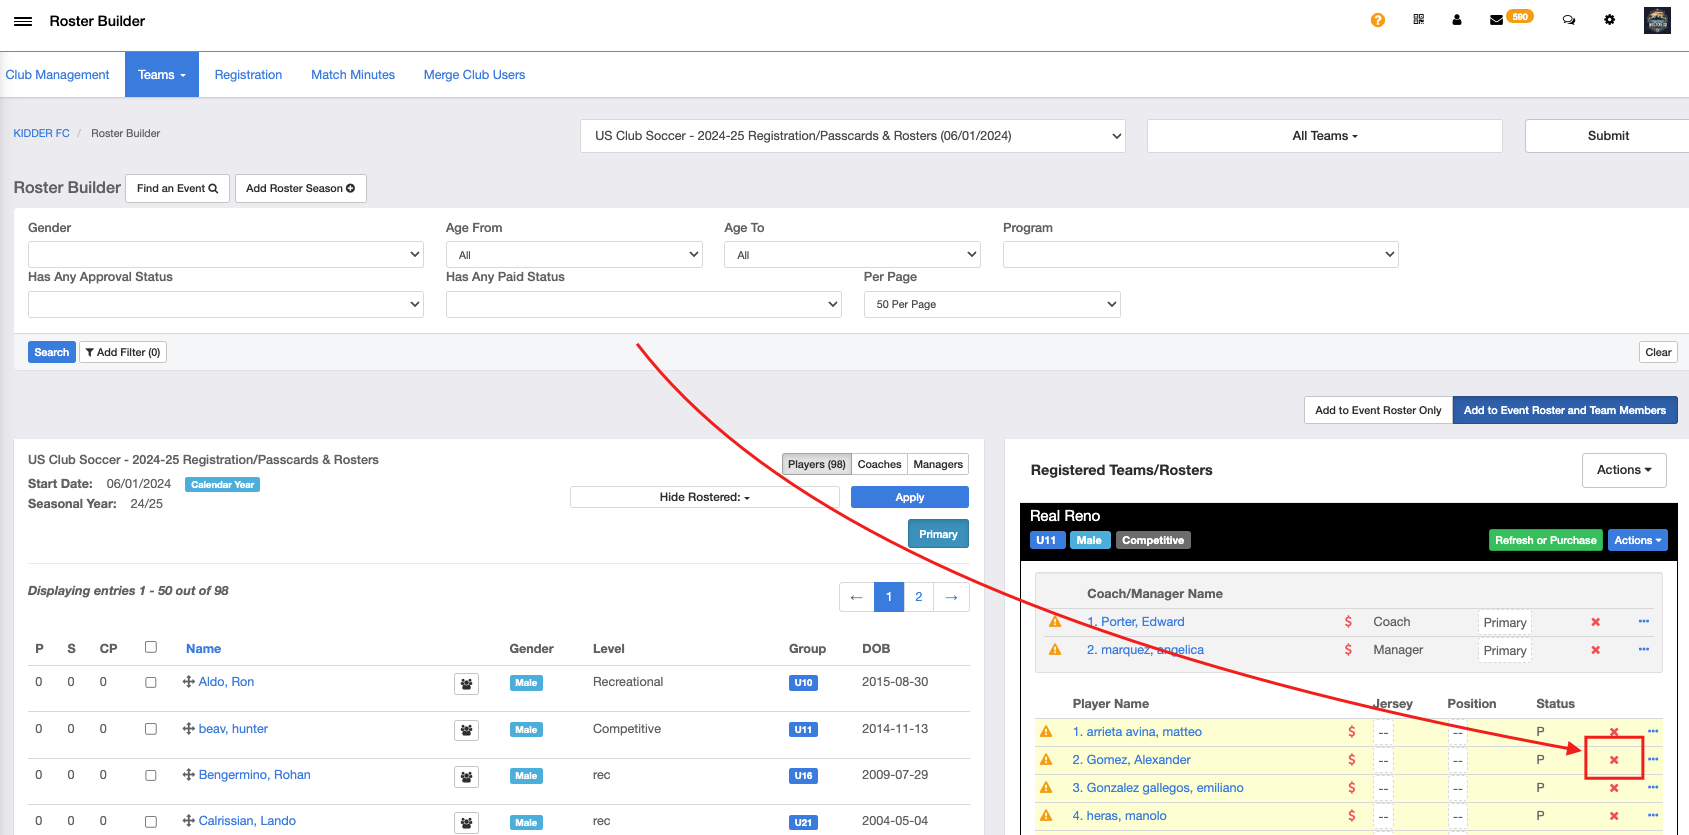Tick the checkbox for Bengermino, Rohan
This screenshot has height=835, width=1689.
click(151, 775)
